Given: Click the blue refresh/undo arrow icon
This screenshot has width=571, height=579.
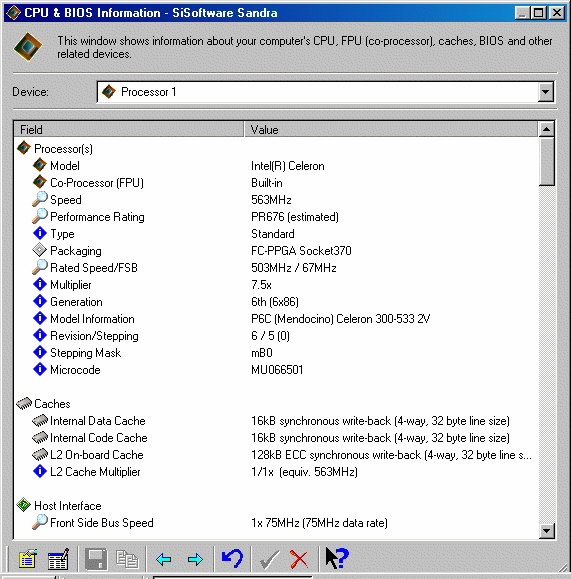Looking at the screenshot, I should pos(232,558).
